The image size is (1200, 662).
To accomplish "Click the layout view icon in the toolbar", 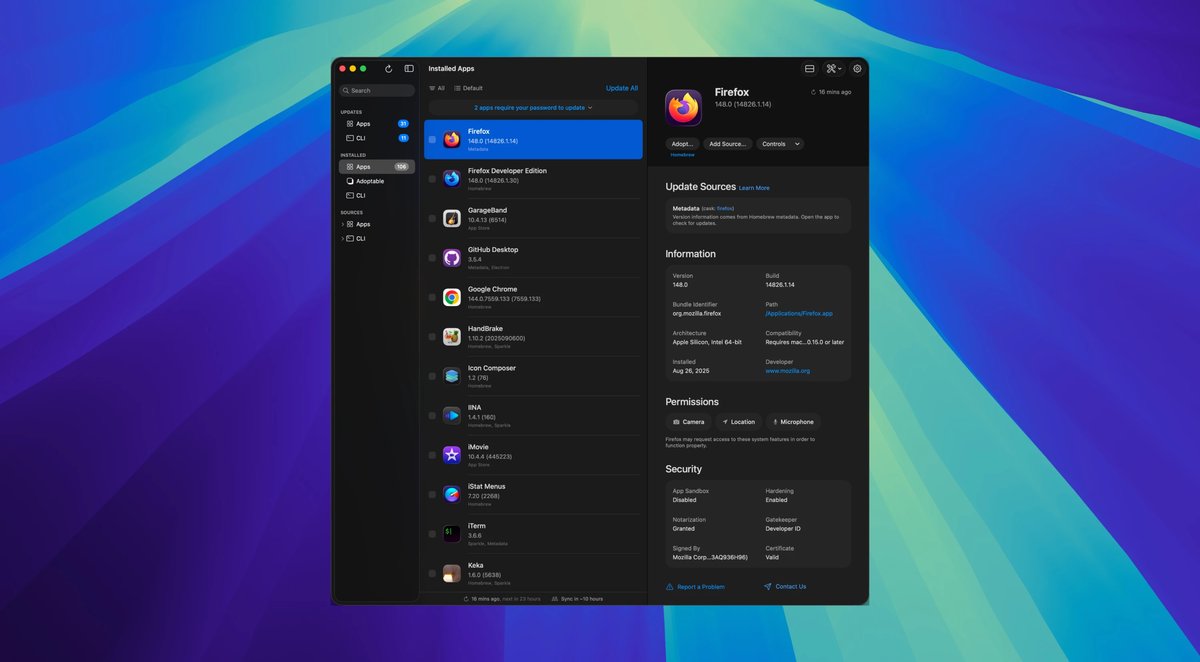I will click(x=809, y=69).
